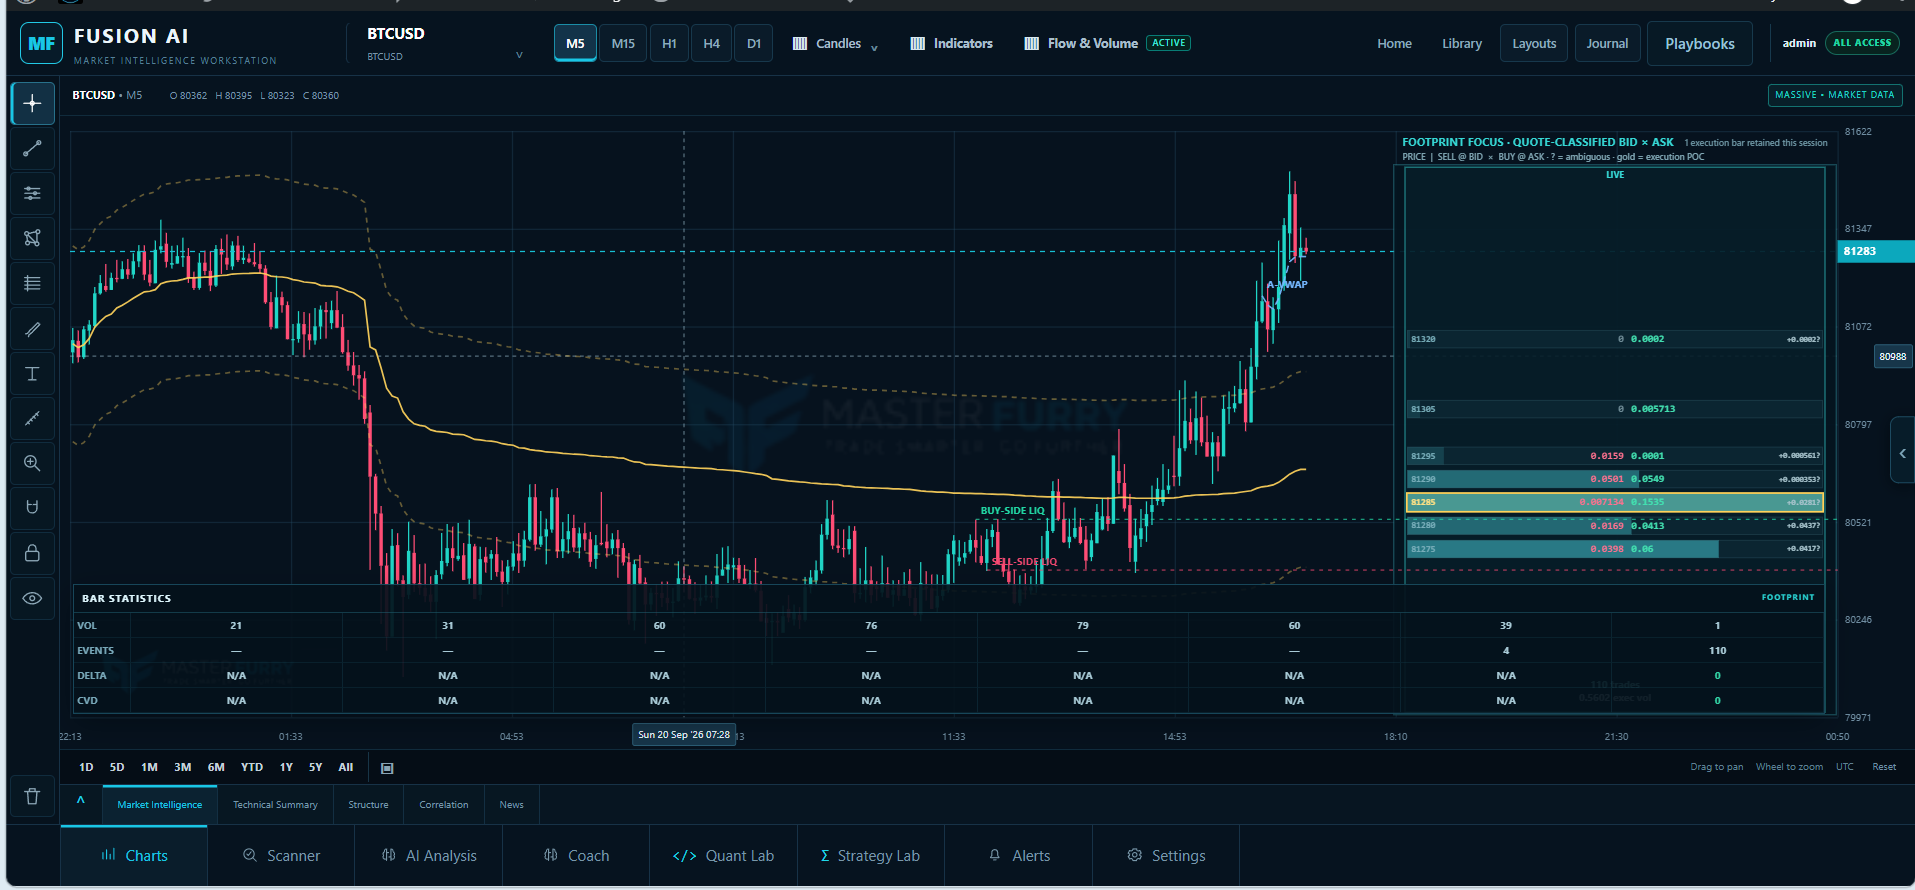Screen dimensions: 1915x890
Task: Click the Strategy Lab sigma icon
Action: (825, 856)
